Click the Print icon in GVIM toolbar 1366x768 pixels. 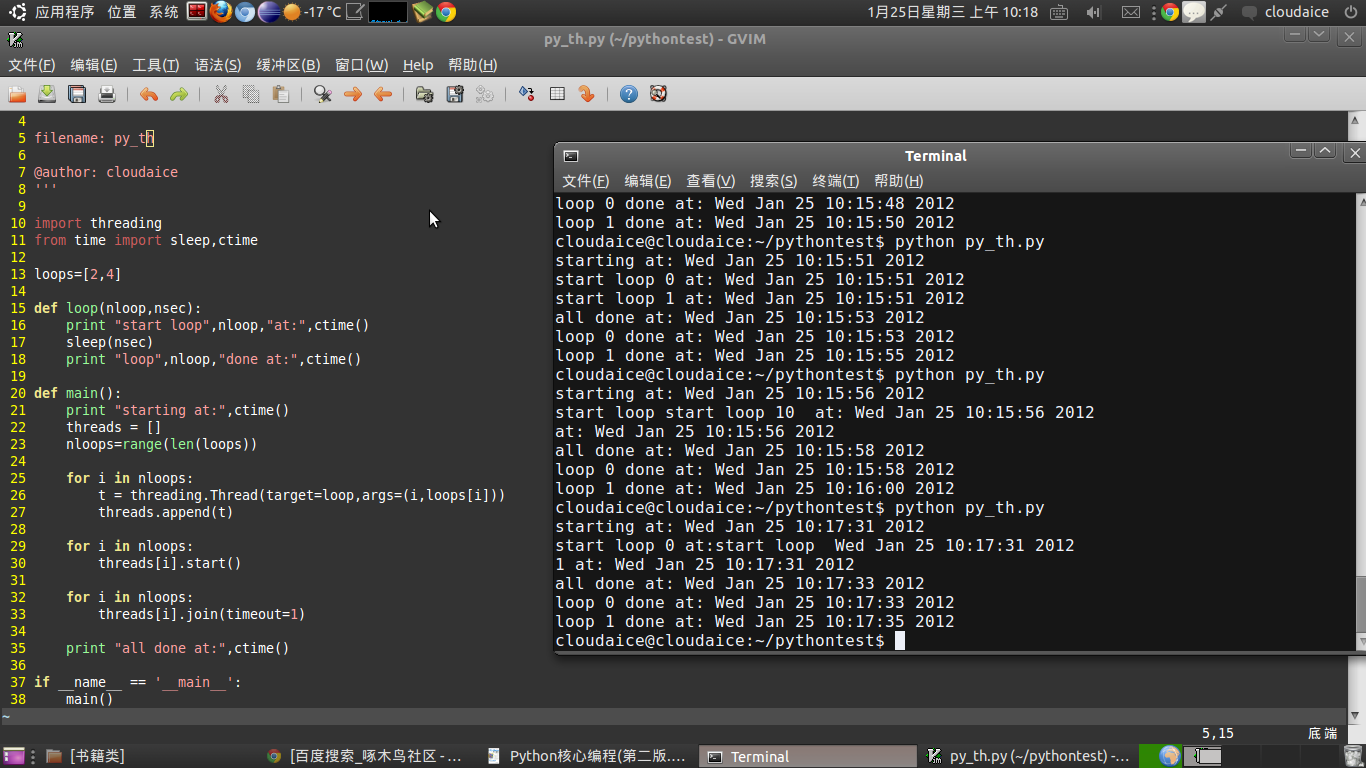pos(107,94)
